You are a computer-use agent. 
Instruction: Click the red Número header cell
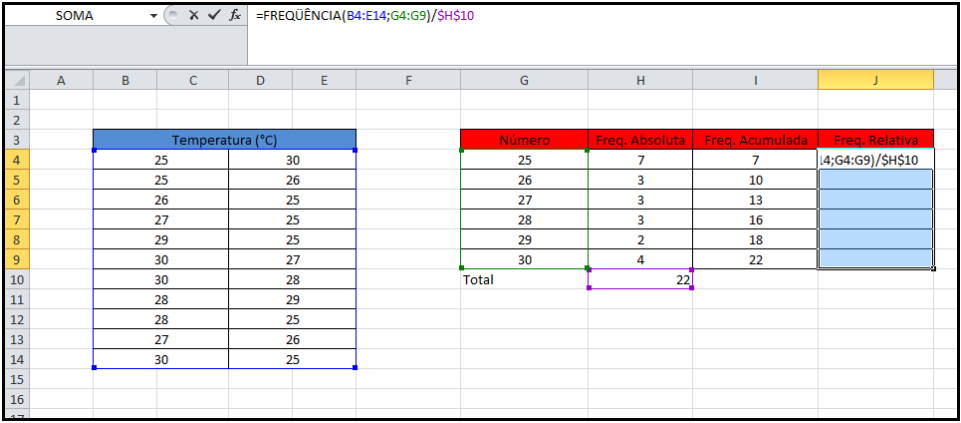tap(524, 140)
